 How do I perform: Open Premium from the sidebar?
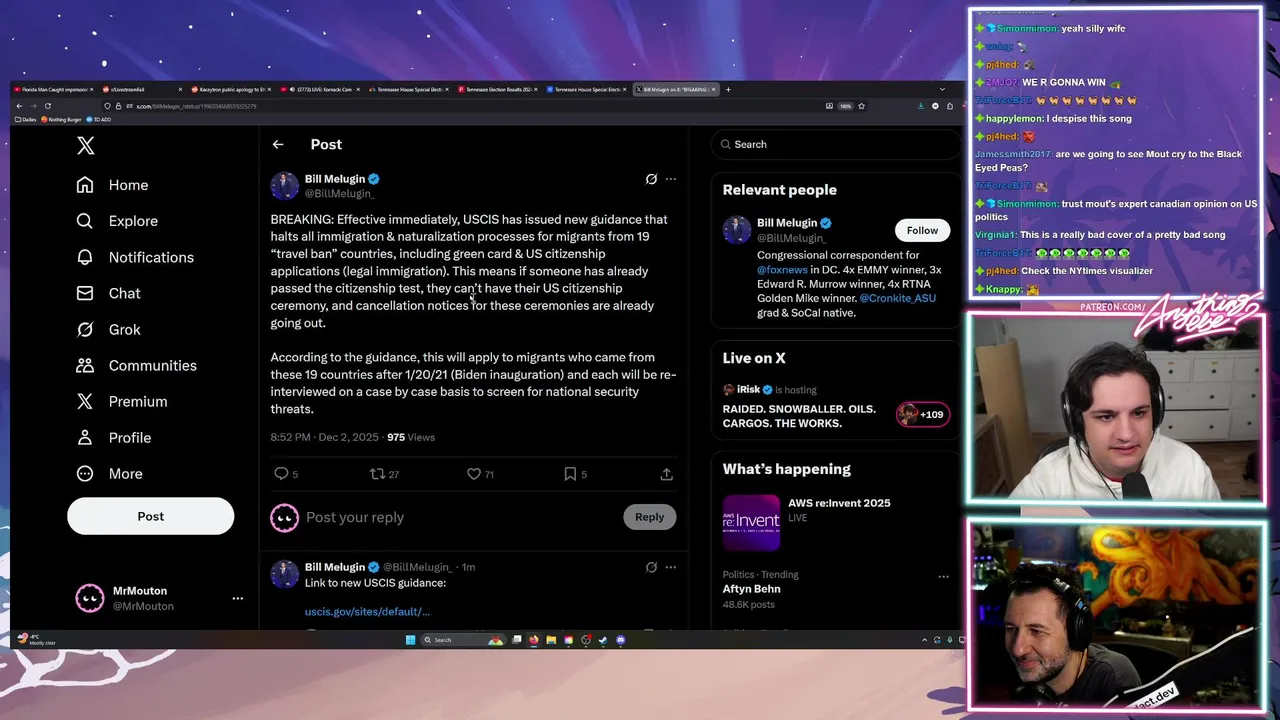click(122, 401)
